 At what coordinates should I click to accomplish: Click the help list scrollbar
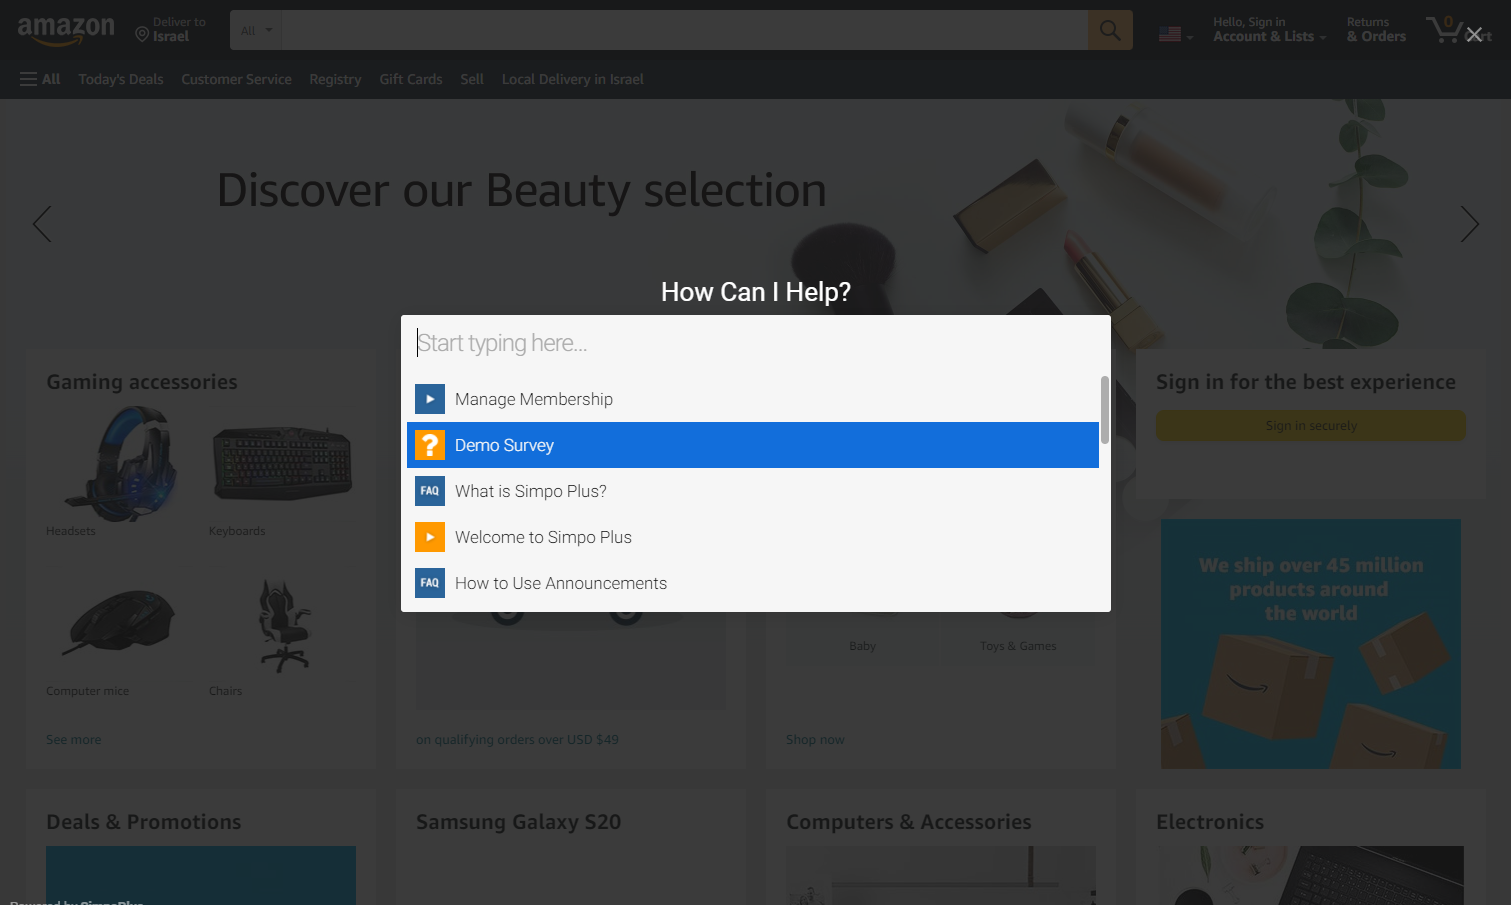(1105, 410)
